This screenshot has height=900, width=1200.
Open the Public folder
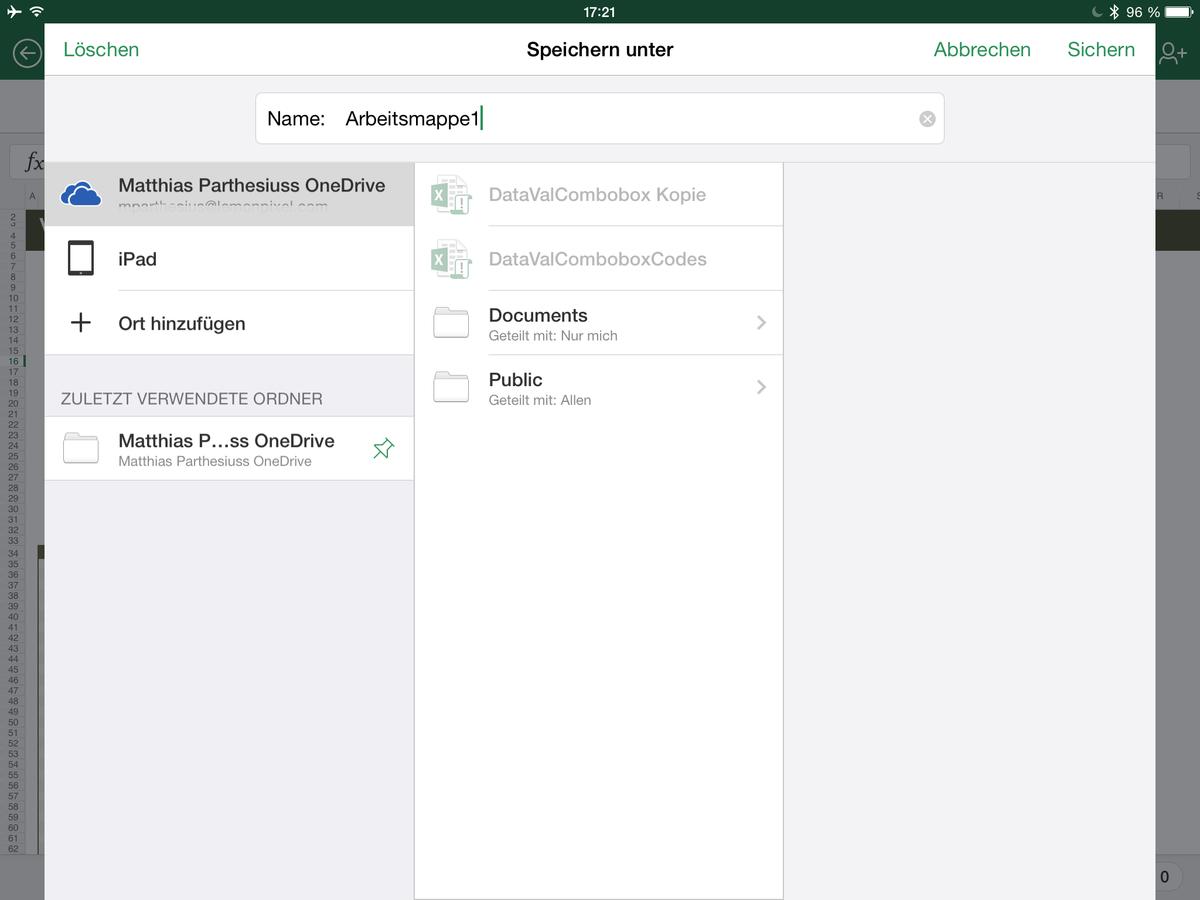click(598, 387)
